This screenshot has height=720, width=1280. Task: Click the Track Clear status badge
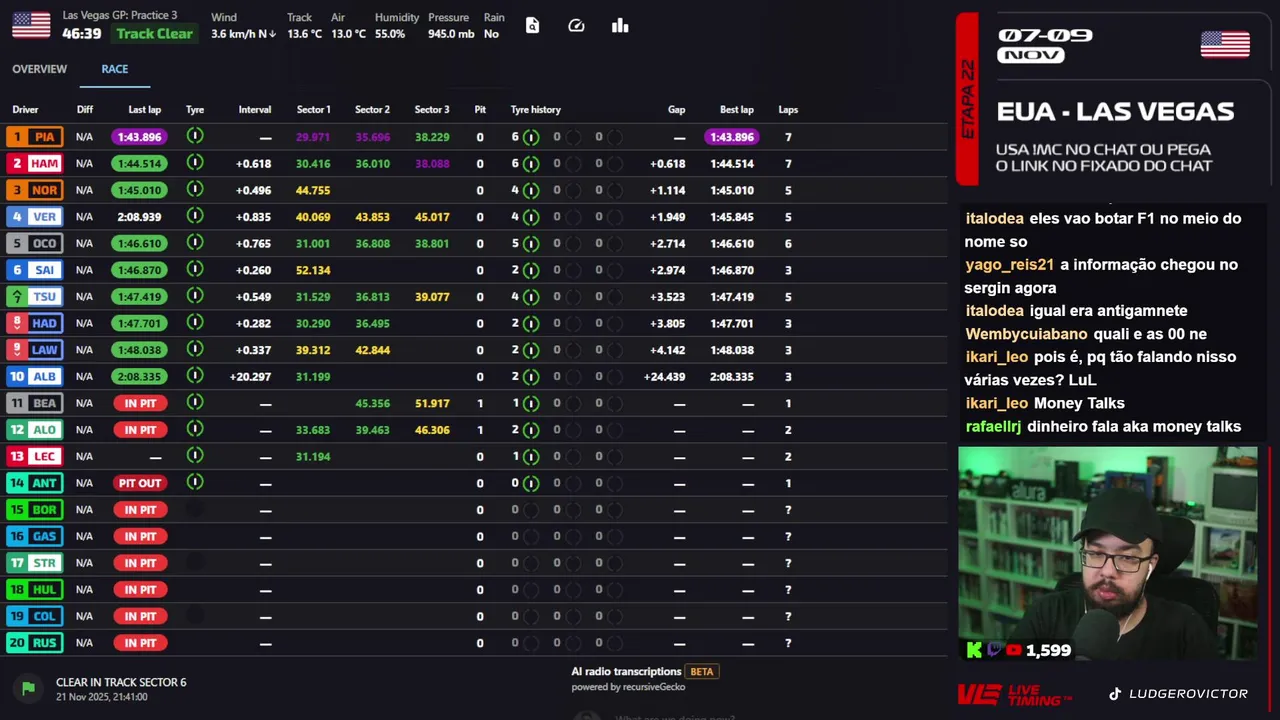(154, 34)
